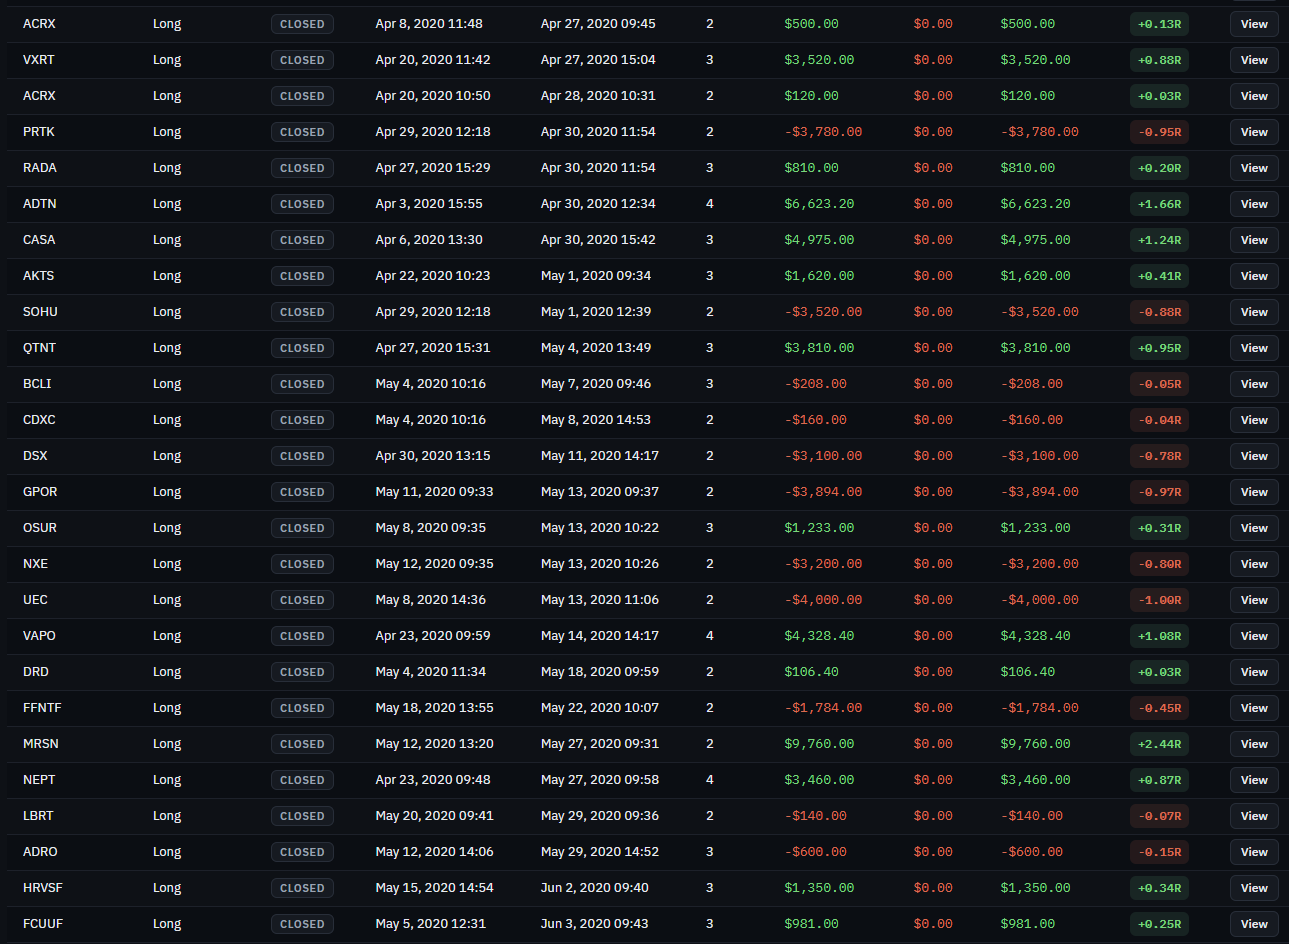Open the OSUR trade via View

1254,528
